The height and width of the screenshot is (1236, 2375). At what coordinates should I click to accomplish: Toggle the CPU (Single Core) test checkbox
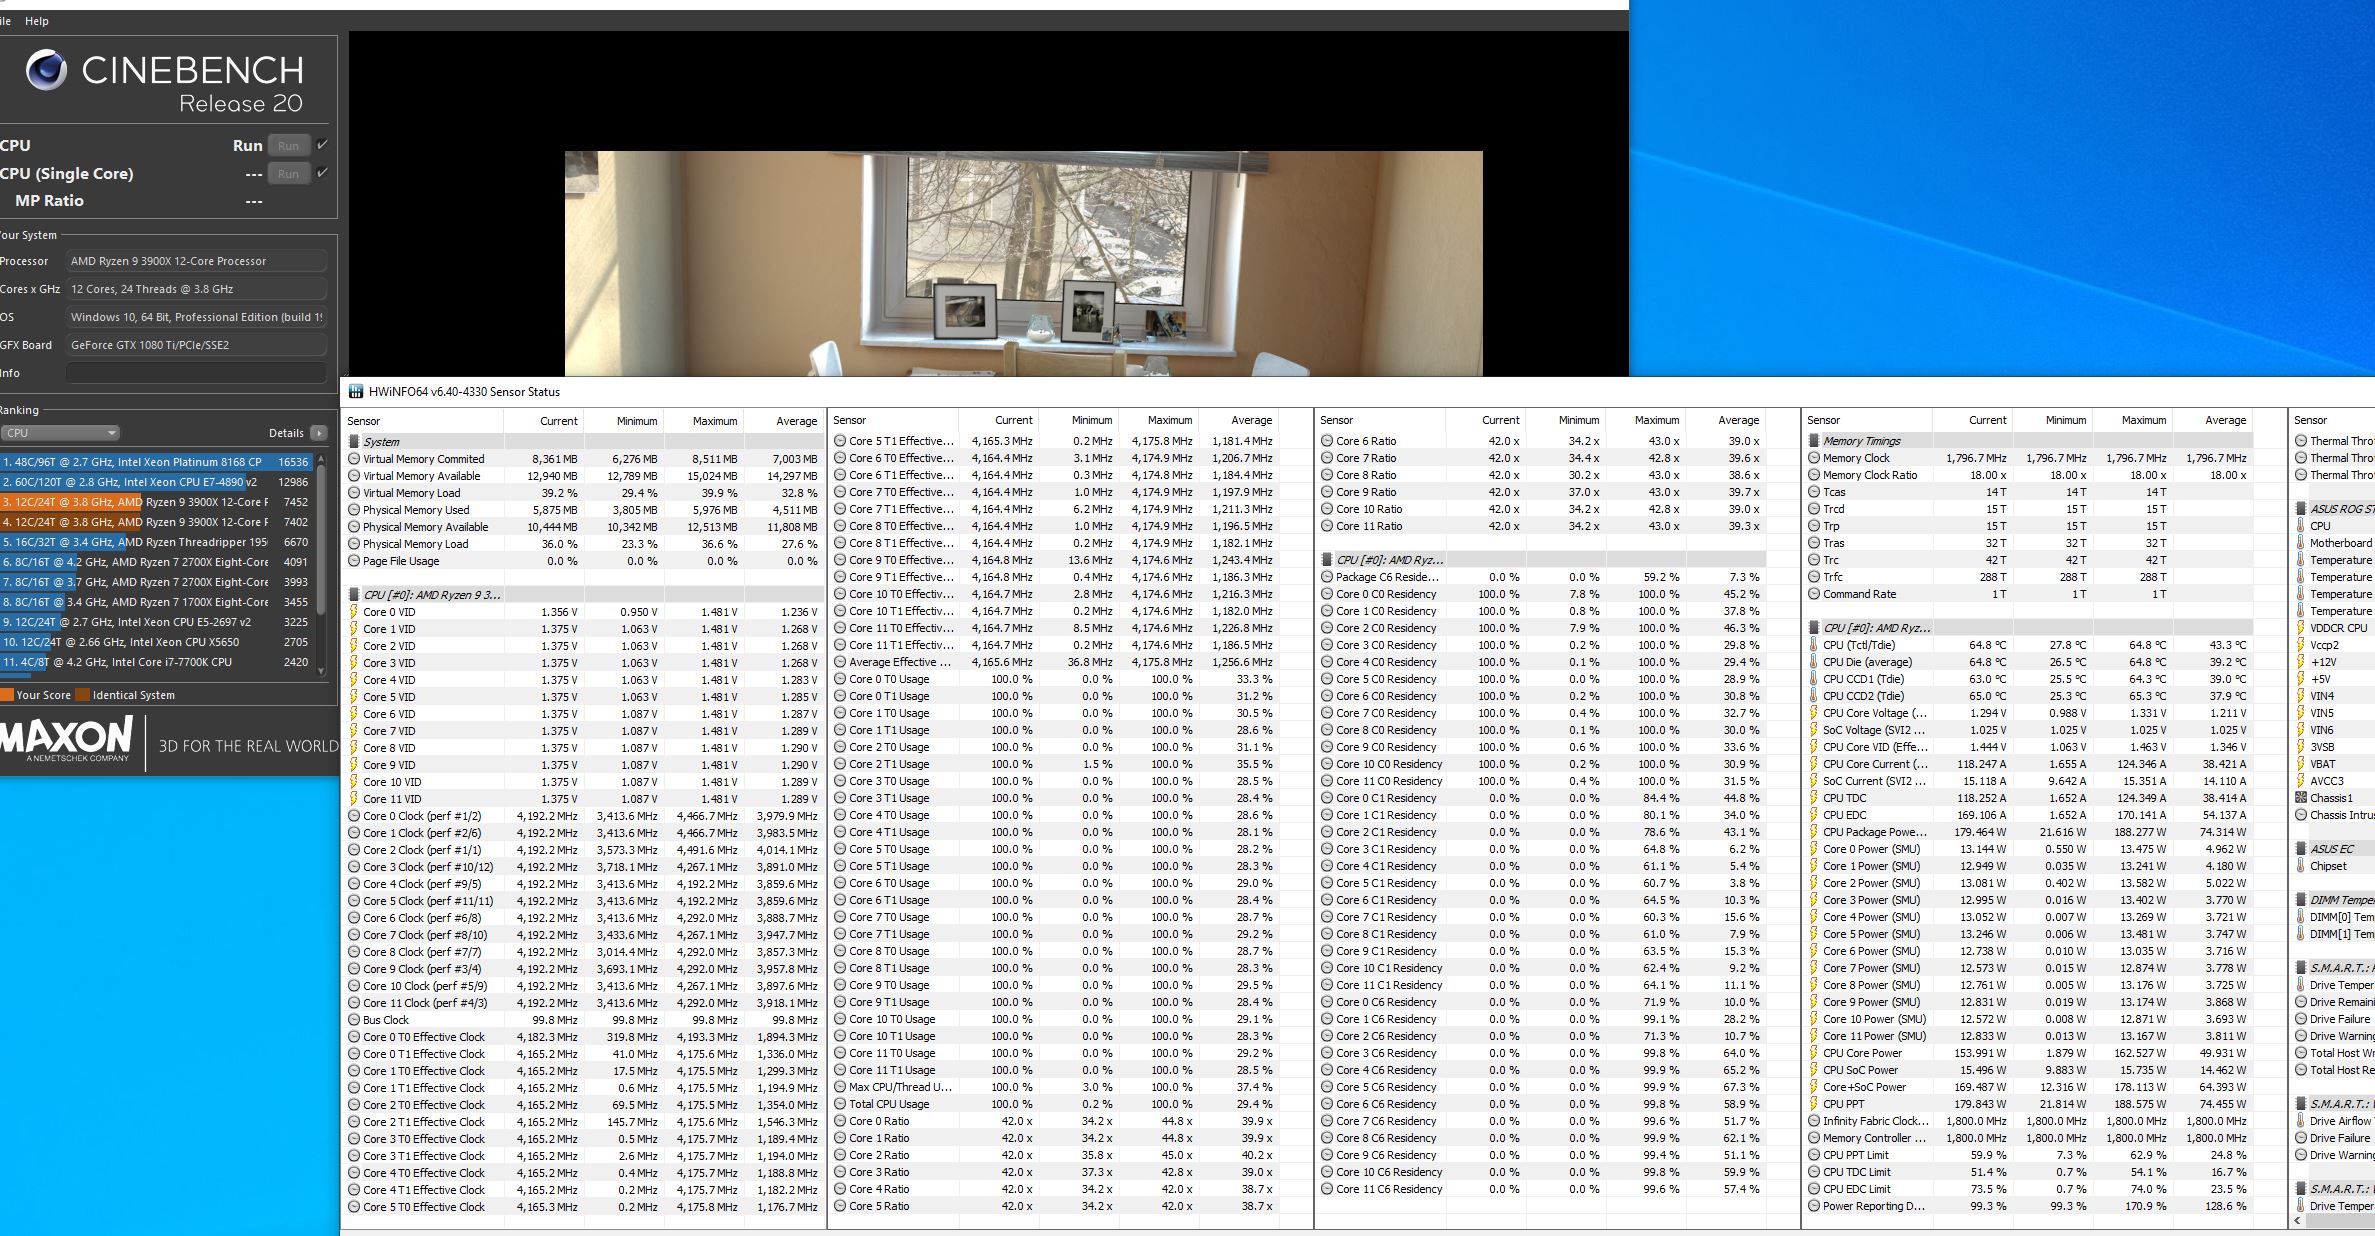tap(322, 173)
